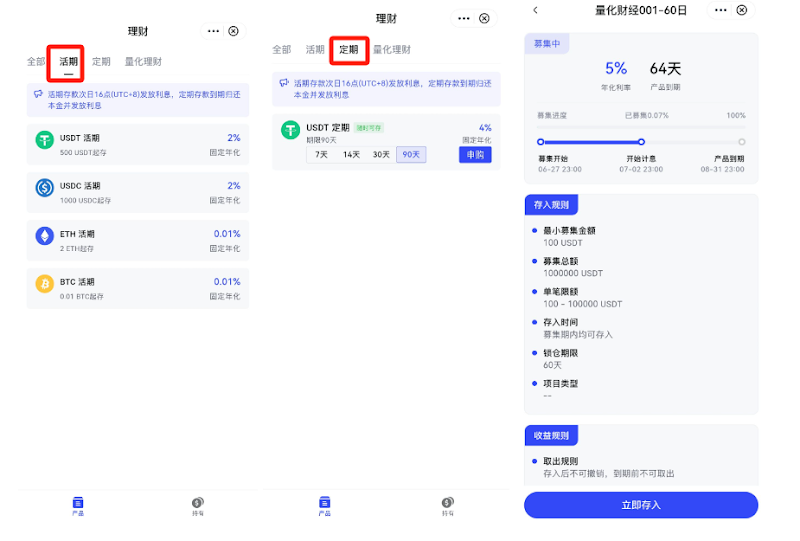Tap the USDC 活期 coin icon
The width and height of the screenshot is (800, 541).
[x=45, y=188]
